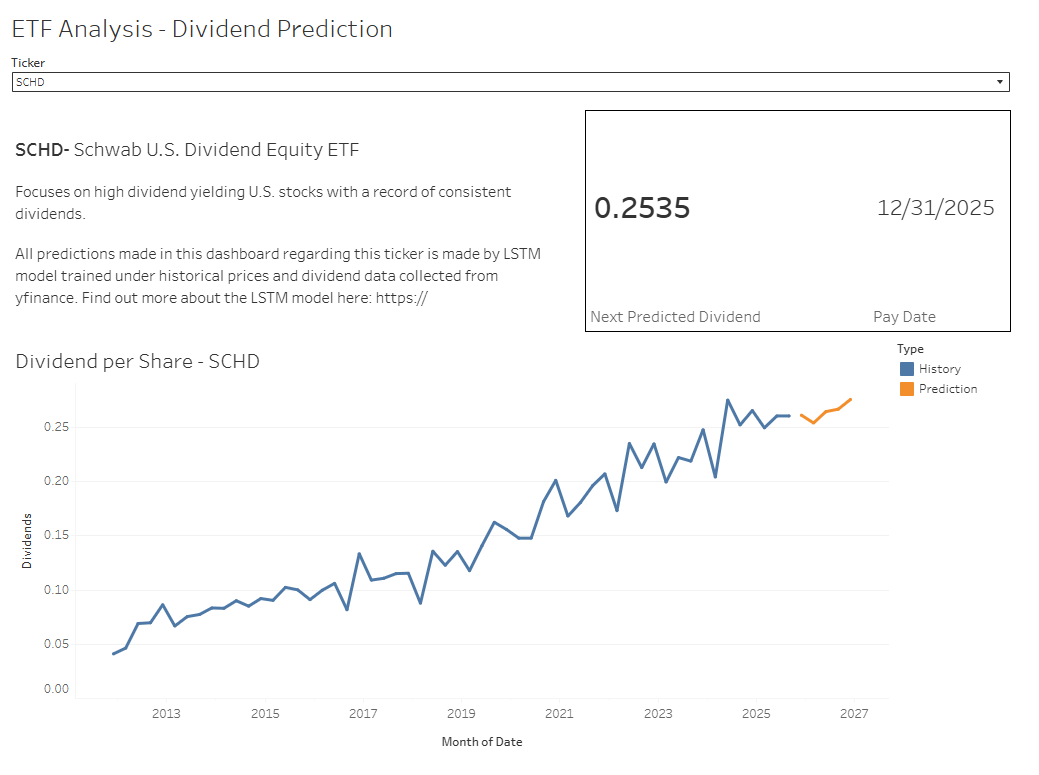
Task: Highlight the History series in the legend
Action: point(939,368)
